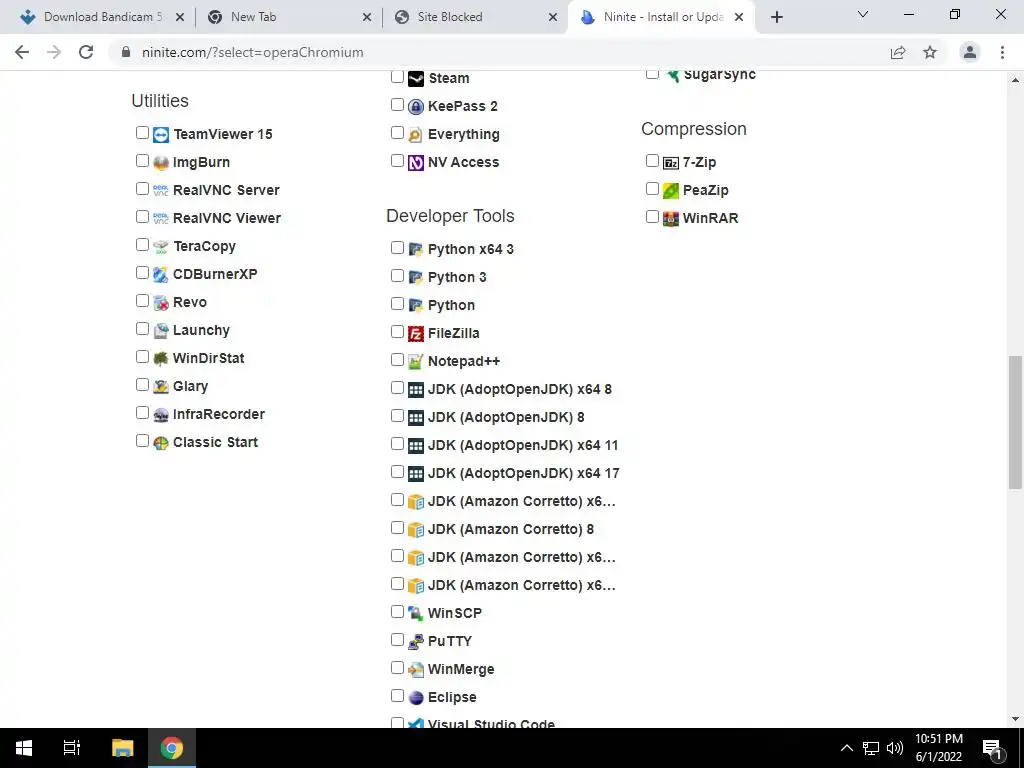Screen dimensions: 1024x768
Task: Show hidden system tray icons
Action: (846, 748)
